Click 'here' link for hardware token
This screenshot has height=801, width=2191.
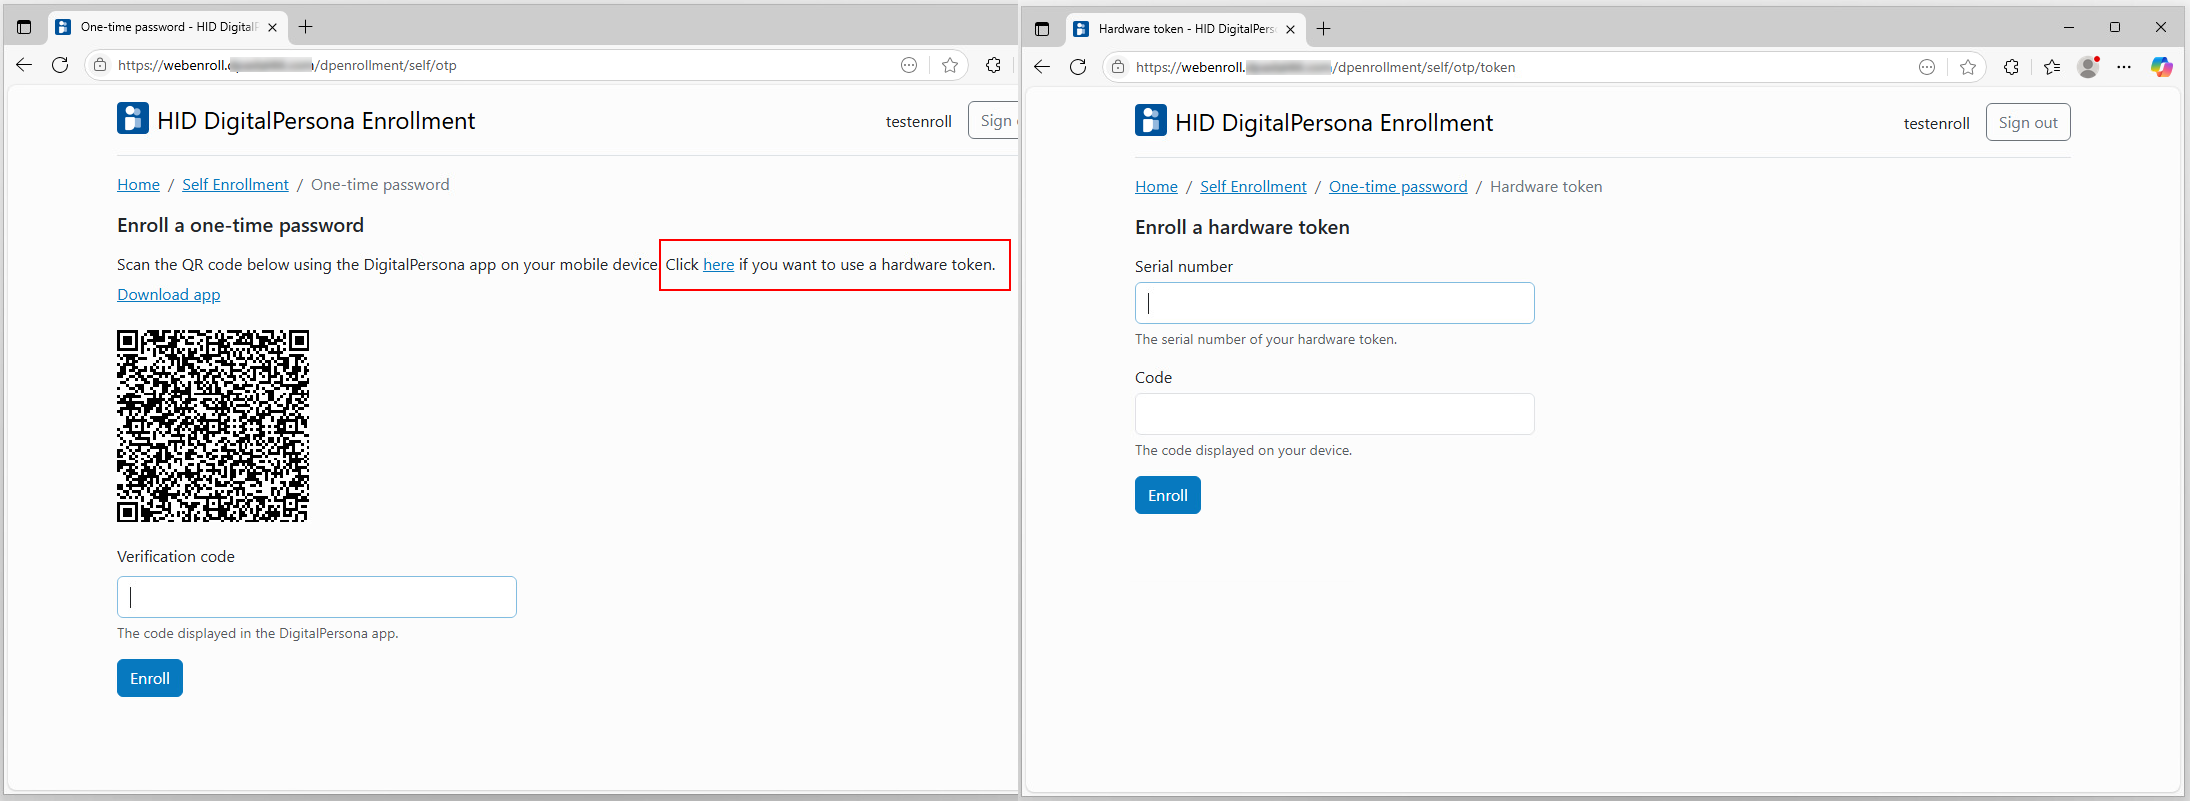(x=718, y=265)
